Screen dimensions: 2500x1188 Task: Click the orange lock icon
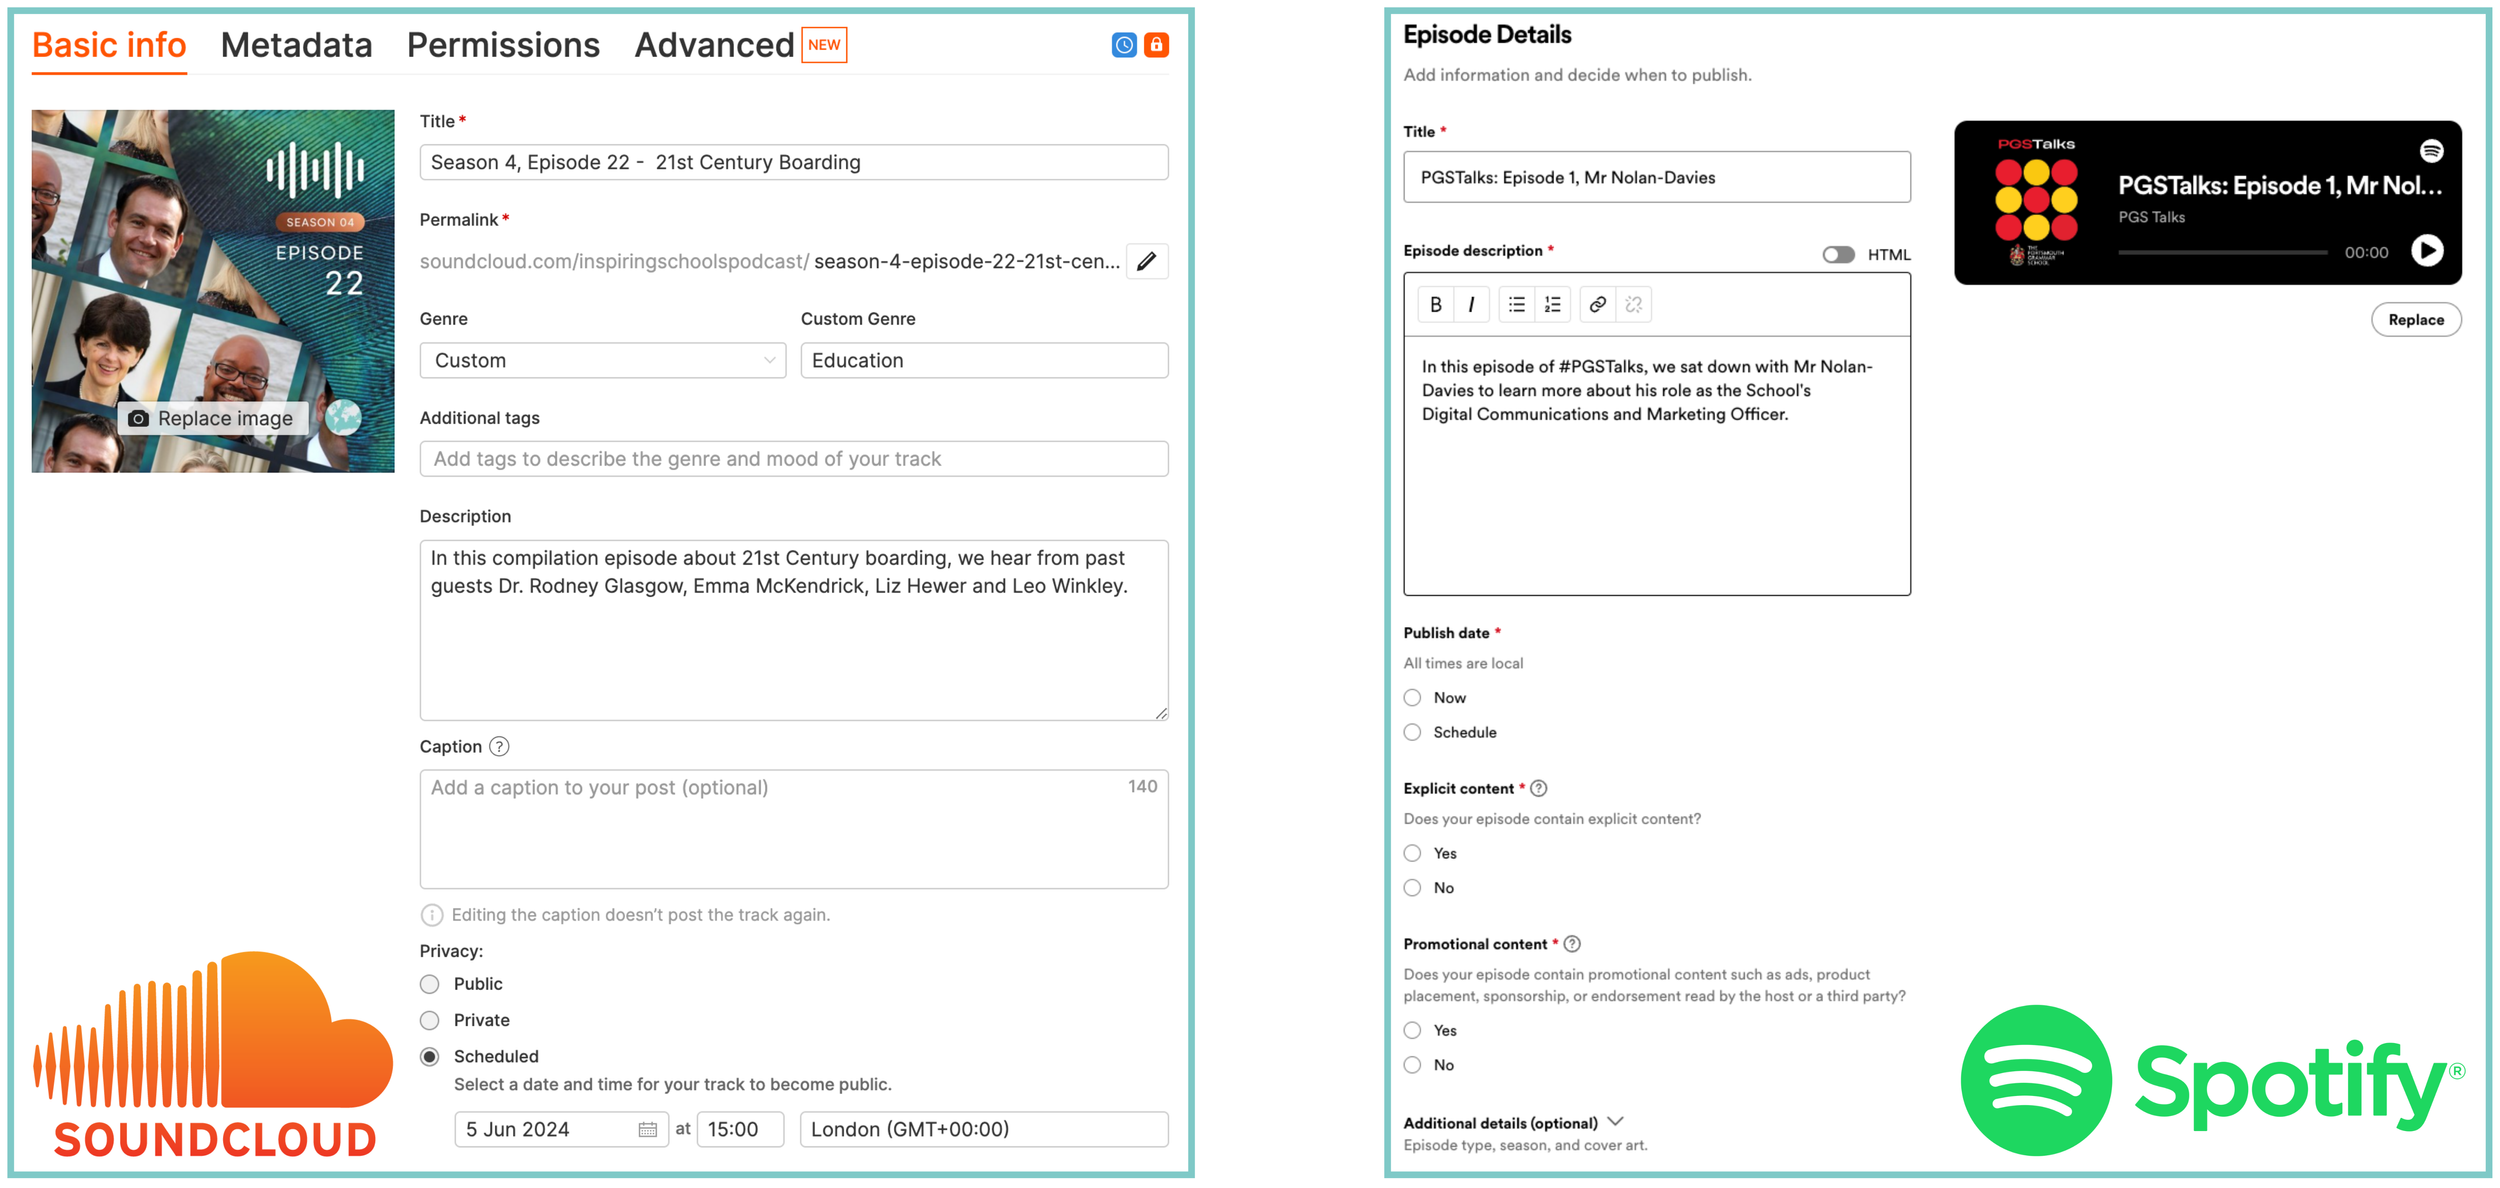(x=1156, y=45)
